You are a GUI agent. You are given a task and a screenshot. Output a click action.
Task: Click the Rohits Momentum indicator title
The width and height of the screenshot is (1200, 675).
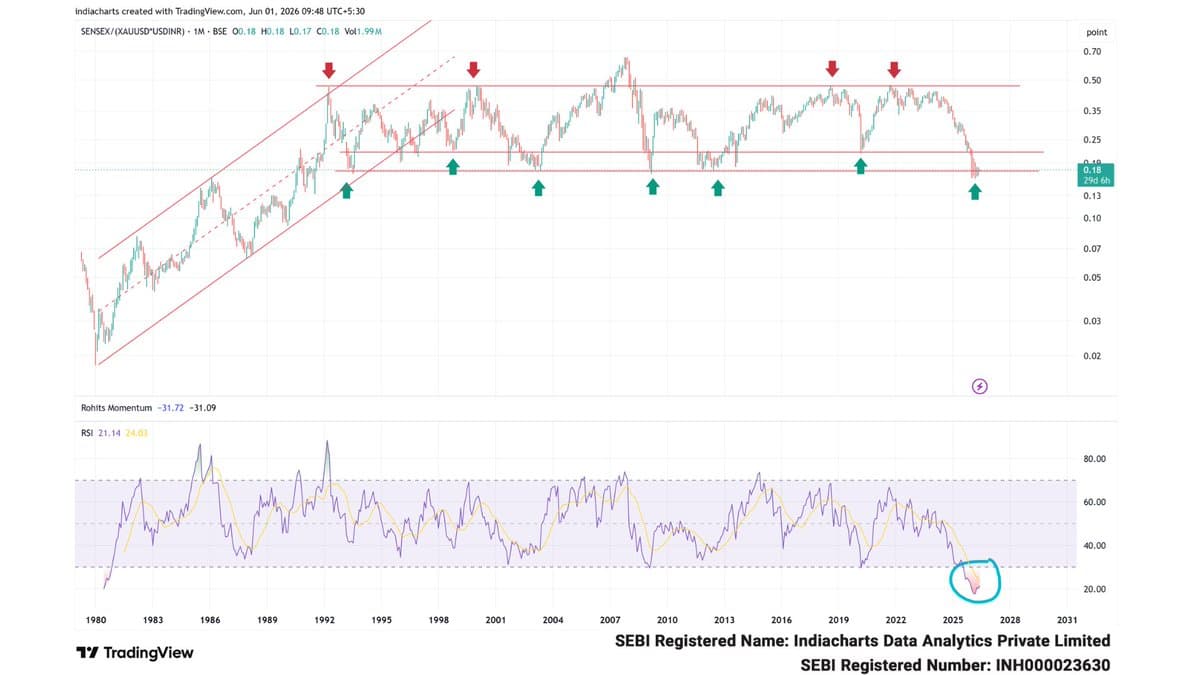click(x=116, y=407)
